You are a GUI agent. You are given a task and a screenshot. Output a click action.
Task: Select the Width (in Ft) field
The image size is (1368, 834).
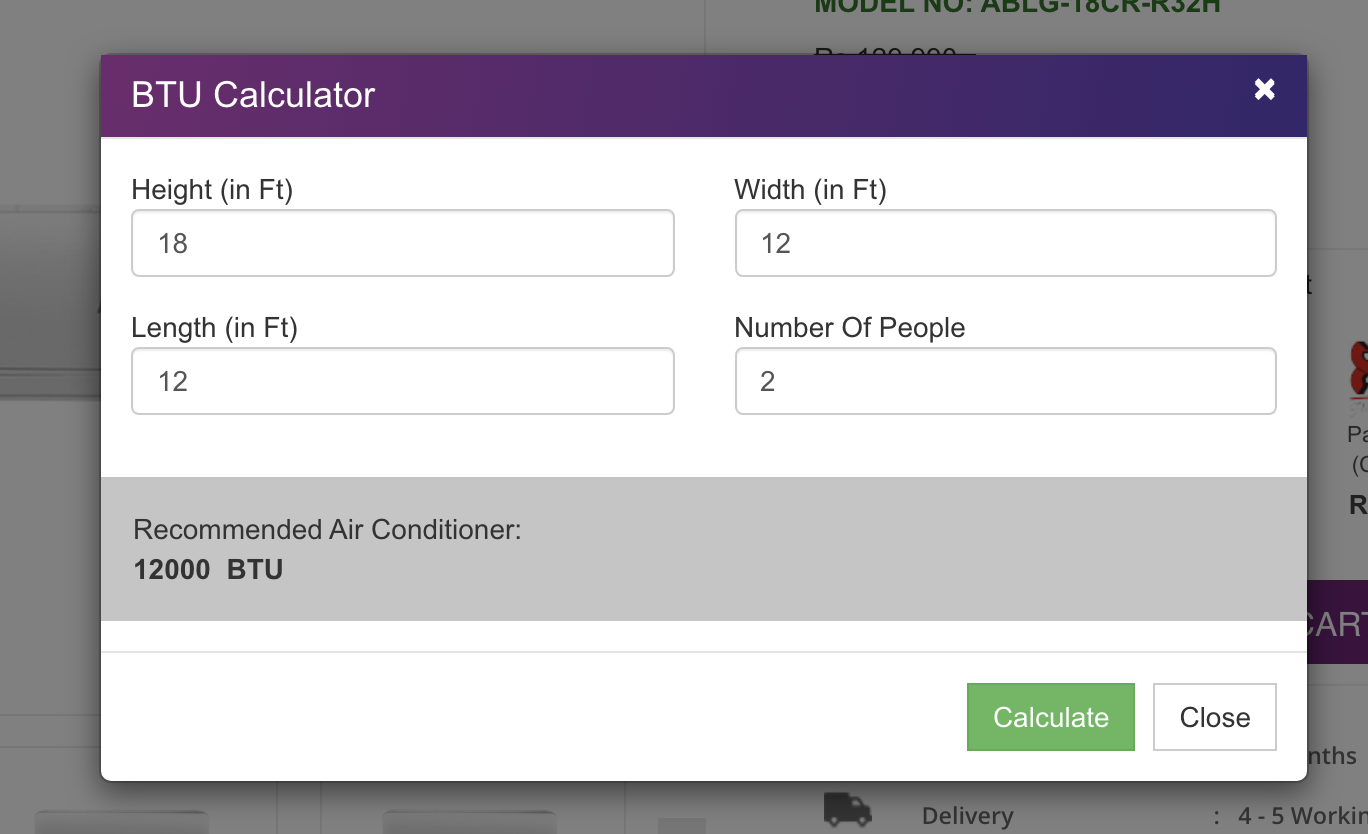coord(1006,243)
